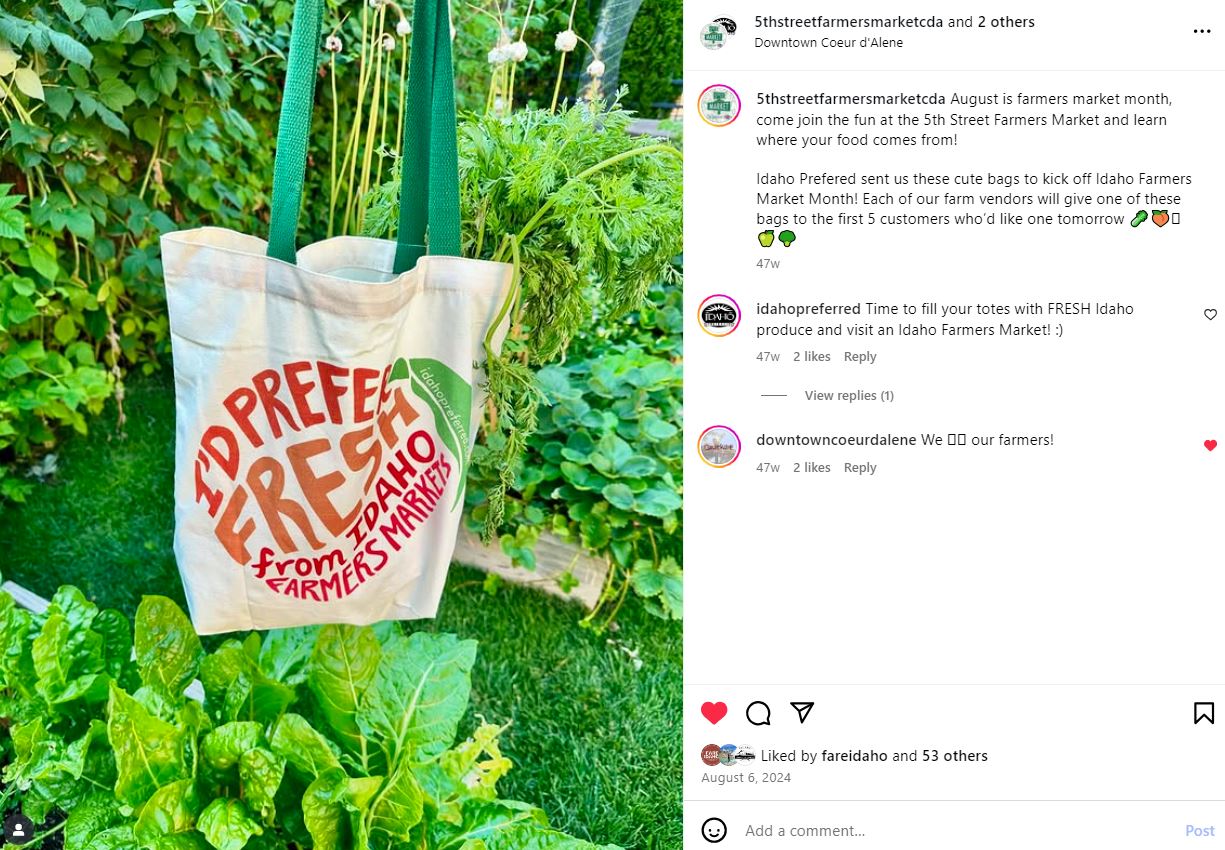Viewport: 1225px width, 850px height.
Task: Click the idahopreferred profile avatar
Action: click(x=718, y=316)
